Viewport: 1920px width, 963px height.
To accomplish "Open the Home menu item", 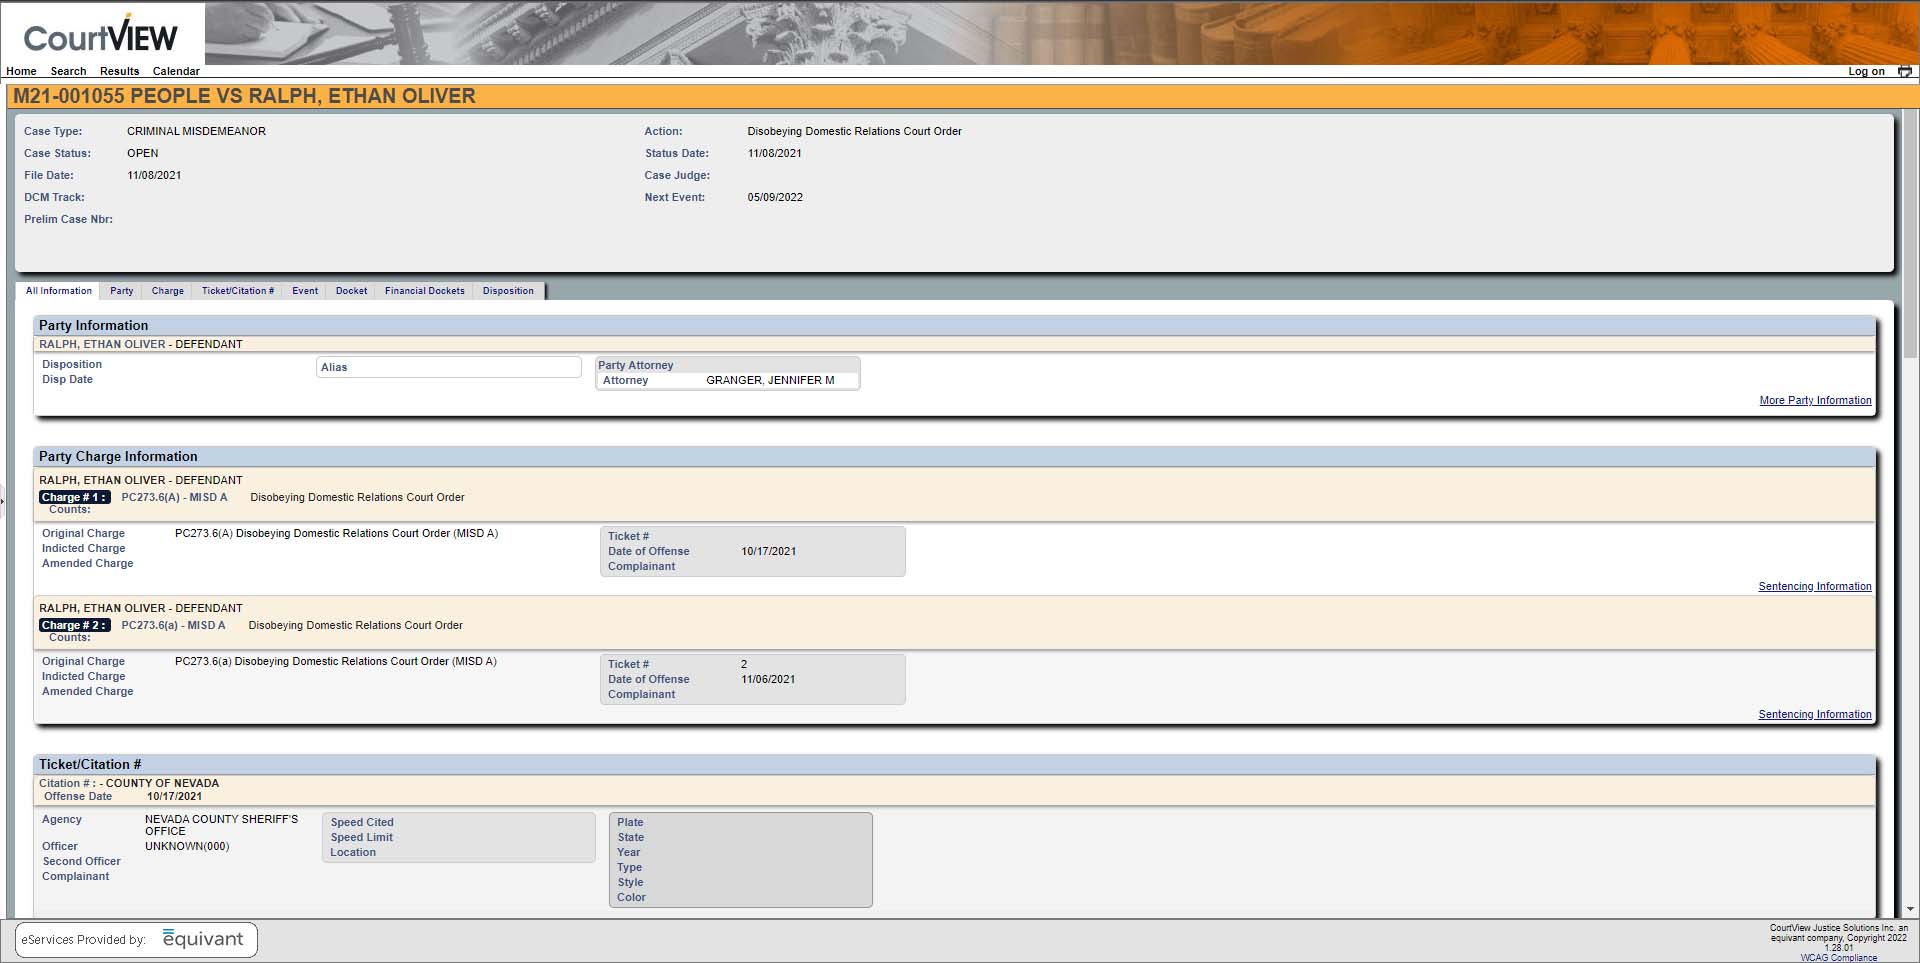I will [21, 71].
